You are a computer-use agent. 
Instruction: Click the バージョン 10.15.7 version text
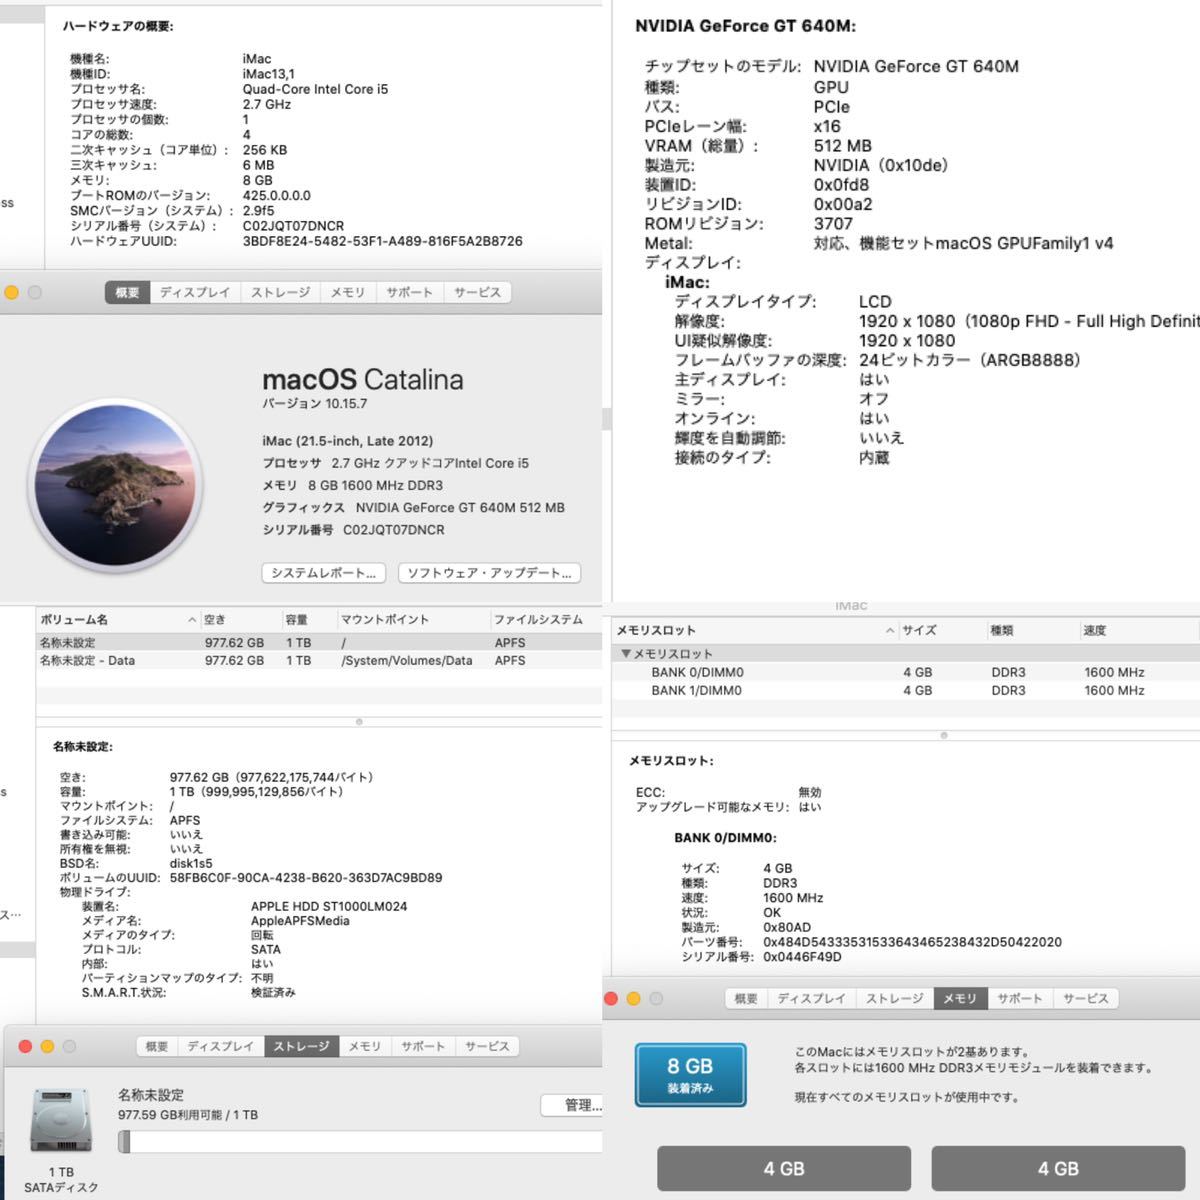point(315,404)
